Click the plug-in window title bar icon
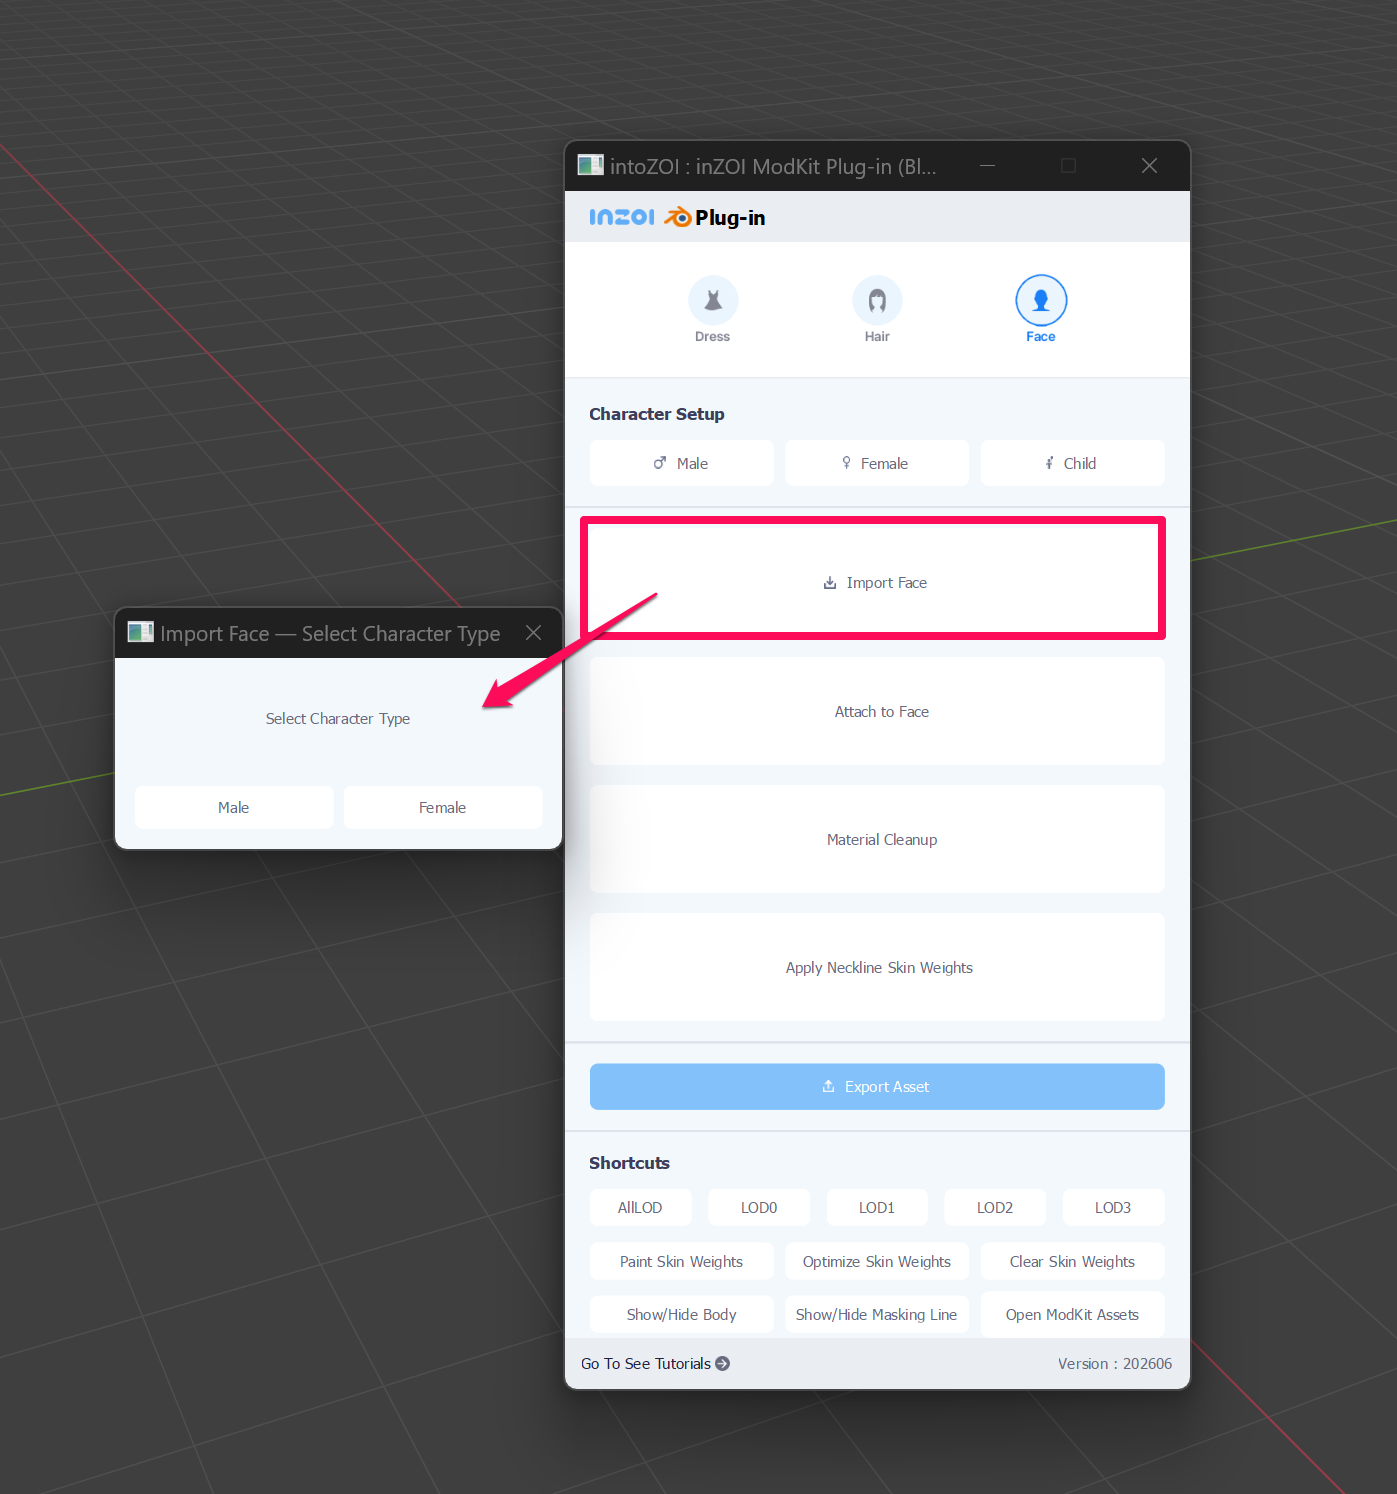Screen dimensions: 1397x1494 coord(590,165)
